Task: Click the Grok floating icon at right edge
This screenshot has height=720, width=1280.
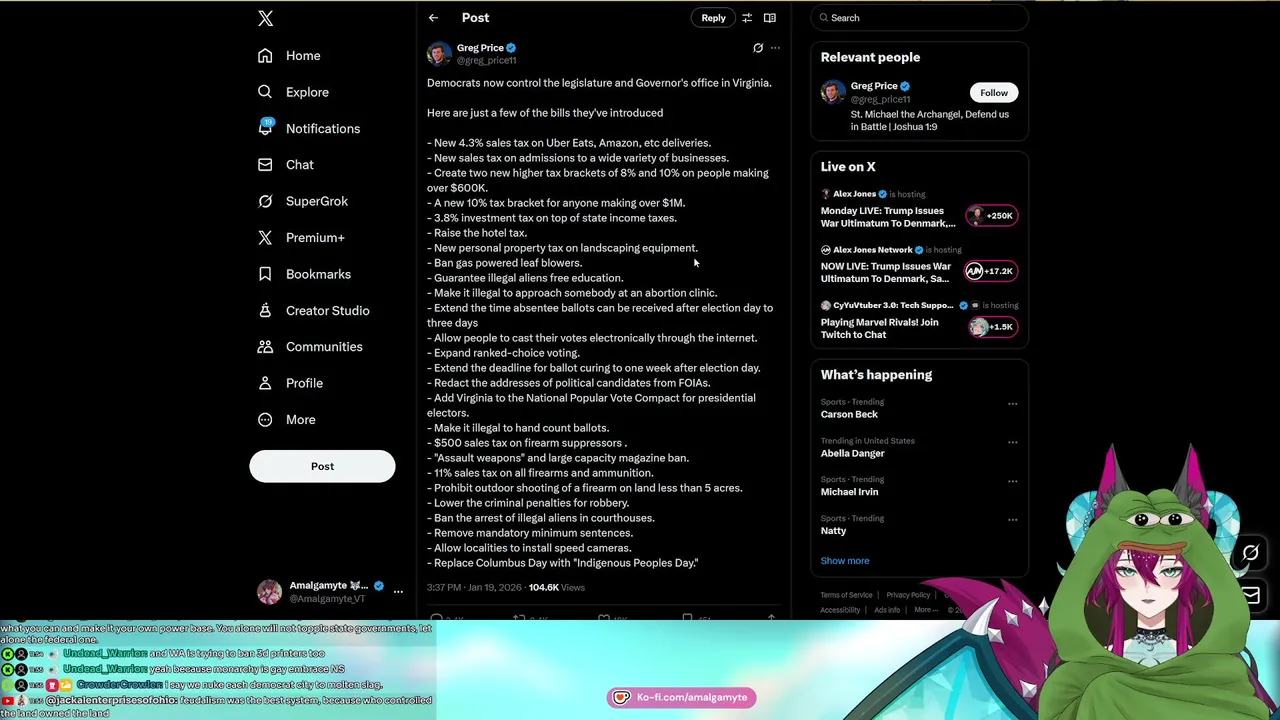Action: click(1250, 553)
